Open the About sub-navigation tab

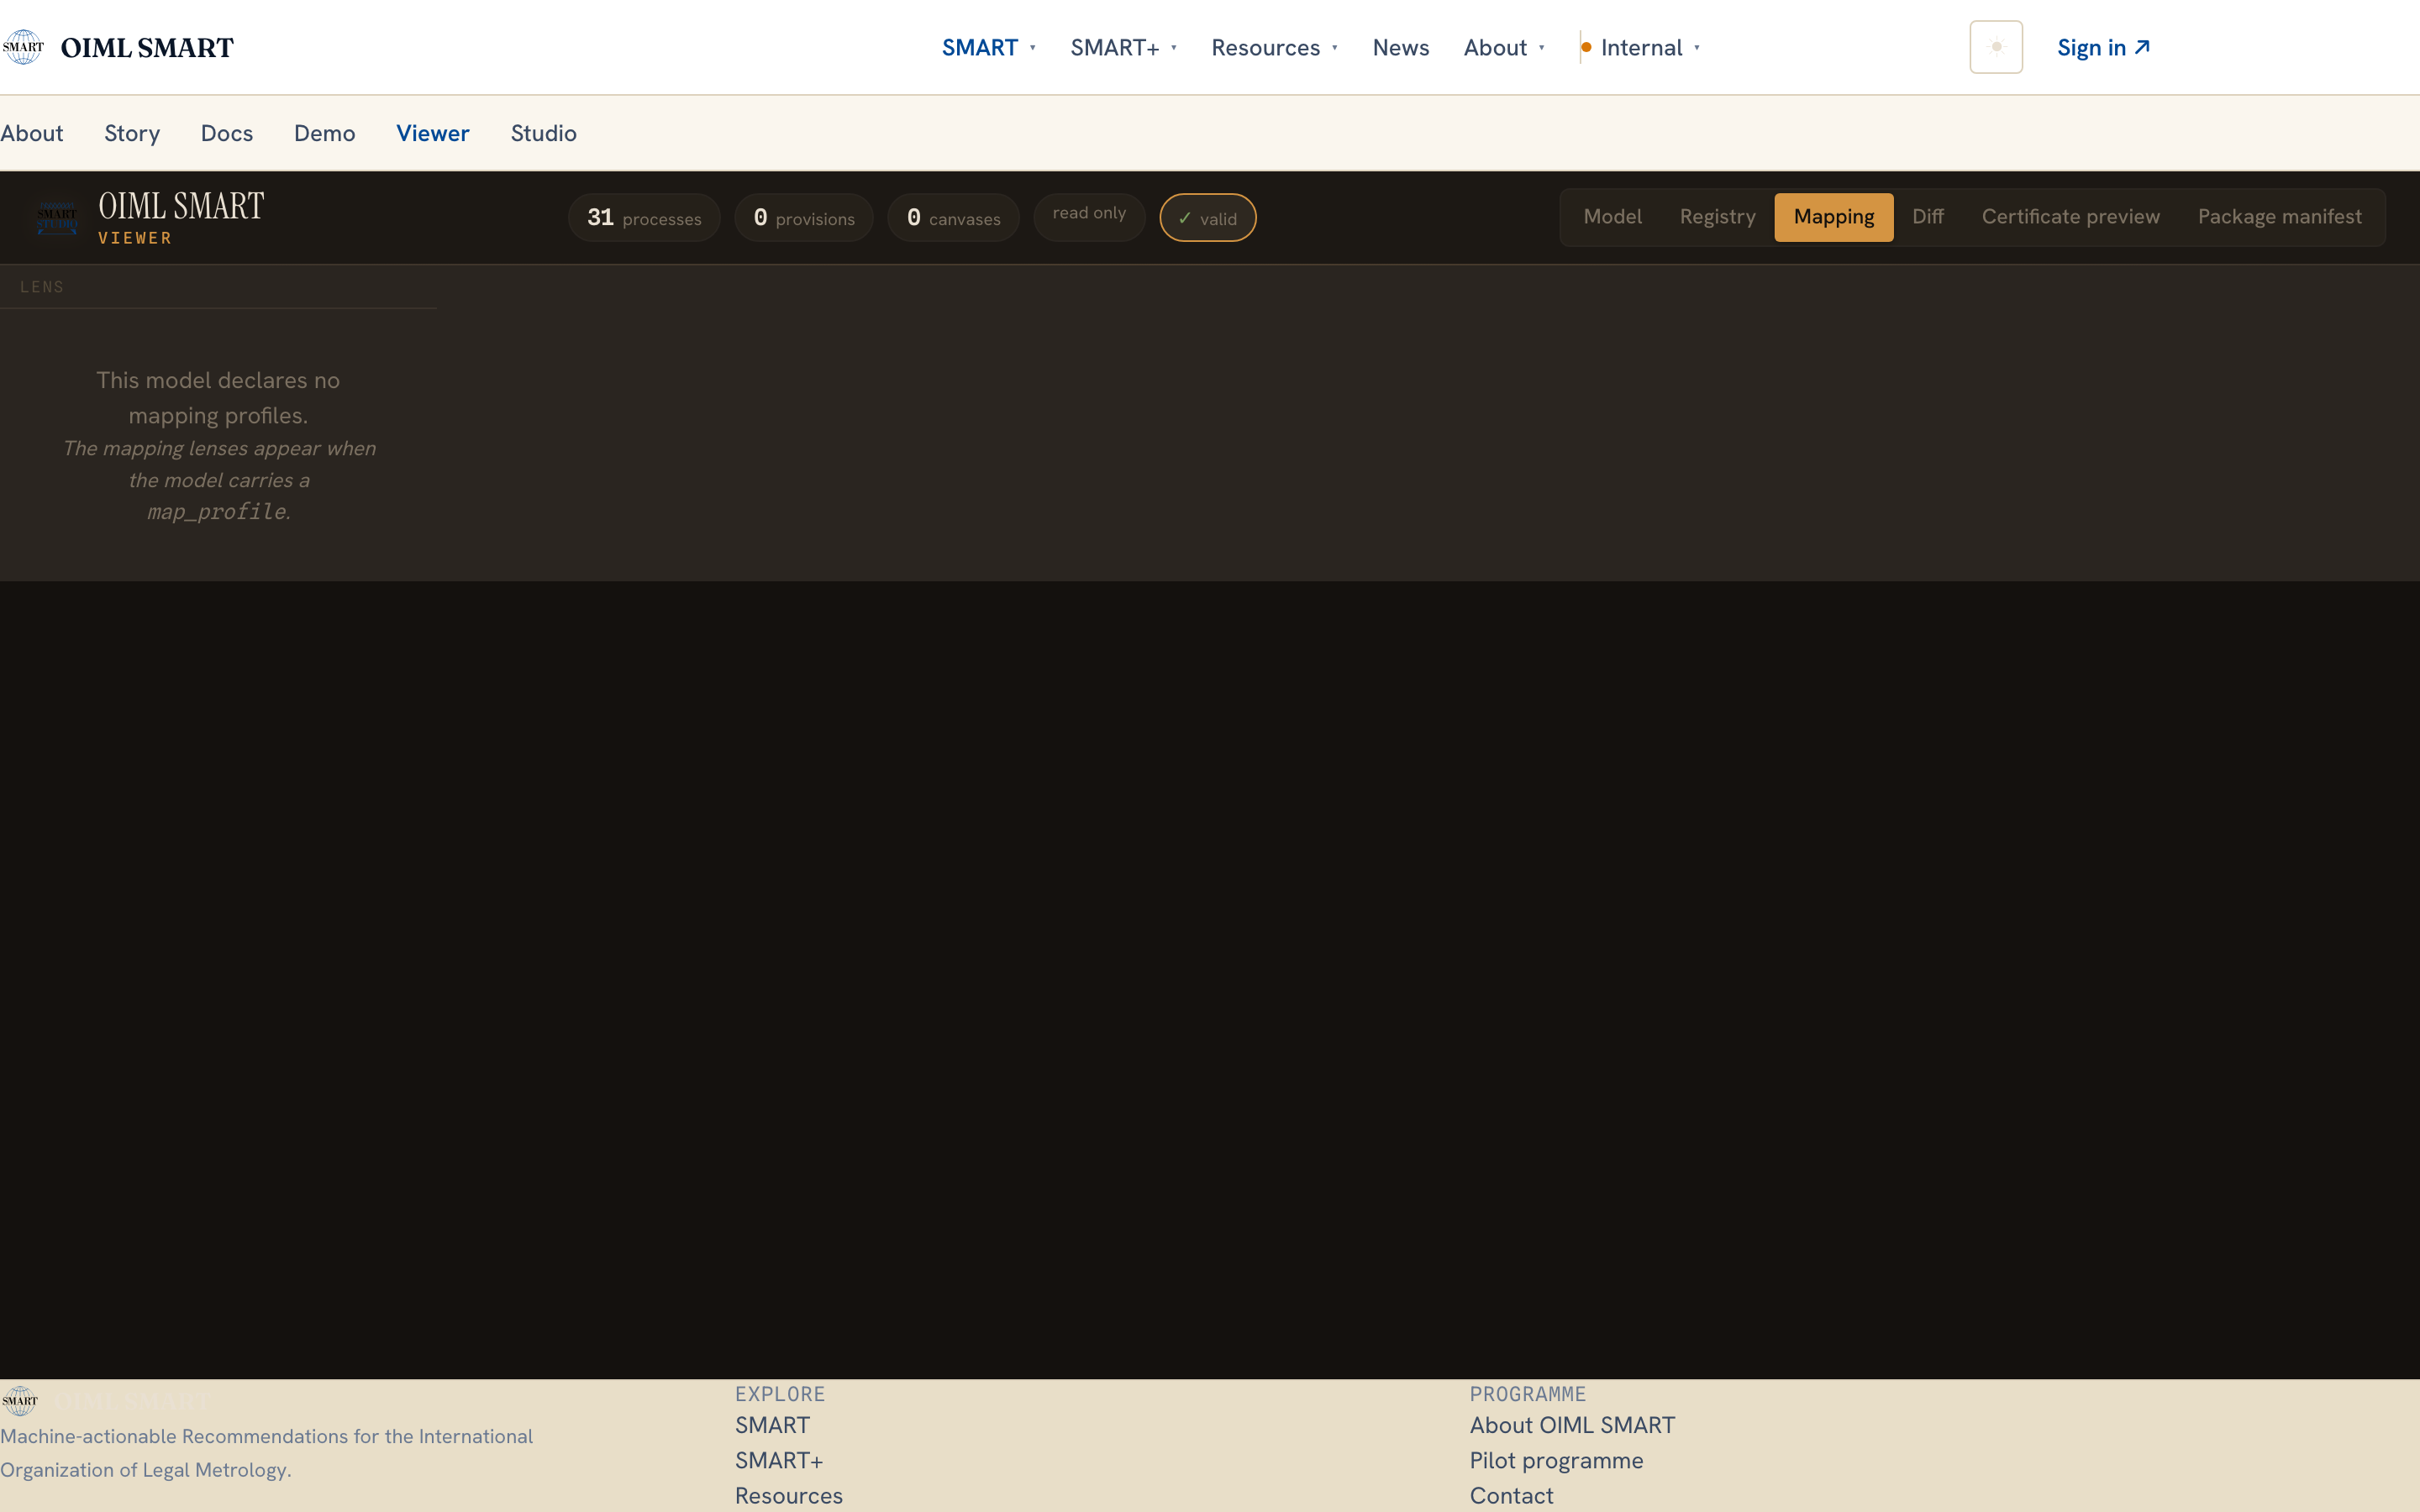(x=32, y=133)
